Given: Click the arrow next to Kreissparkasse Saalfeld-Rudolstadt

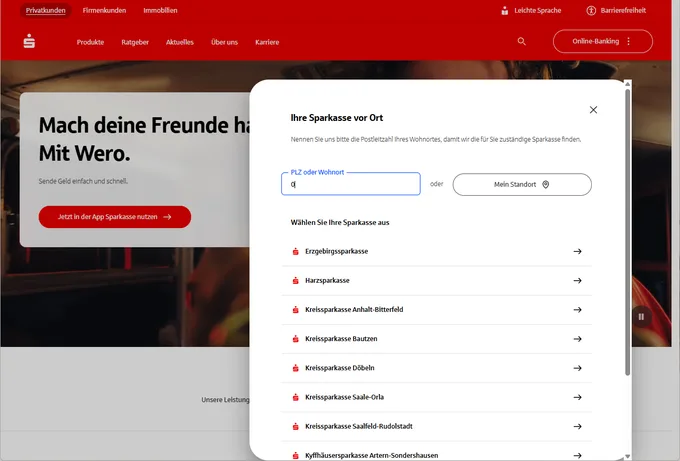Looking at the screenshot, I should 577,426.
